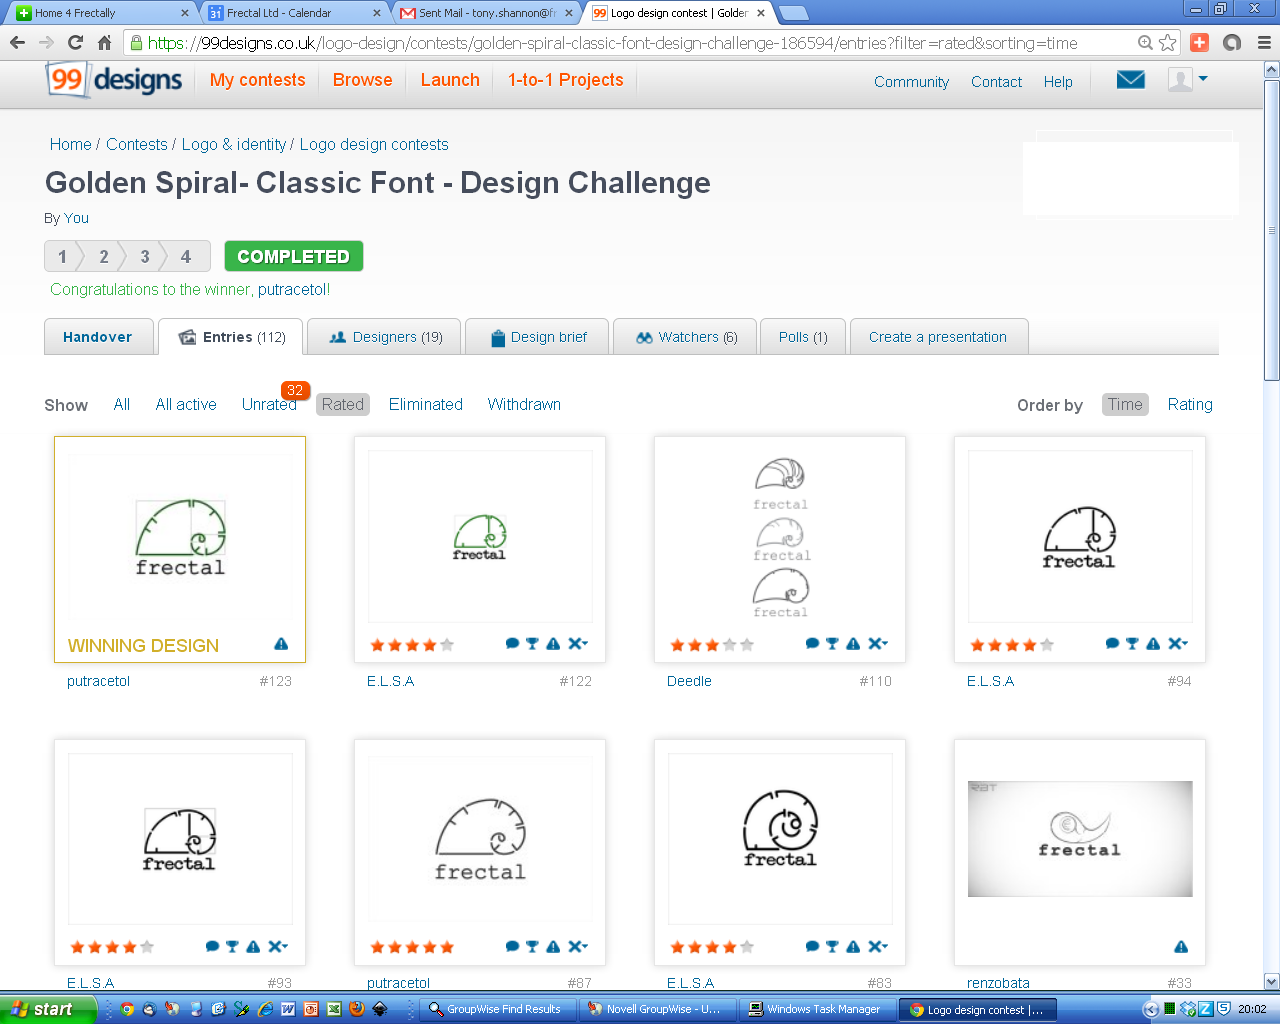
Task: Reload the page with the refresh icon
Action: click(75, 43)
